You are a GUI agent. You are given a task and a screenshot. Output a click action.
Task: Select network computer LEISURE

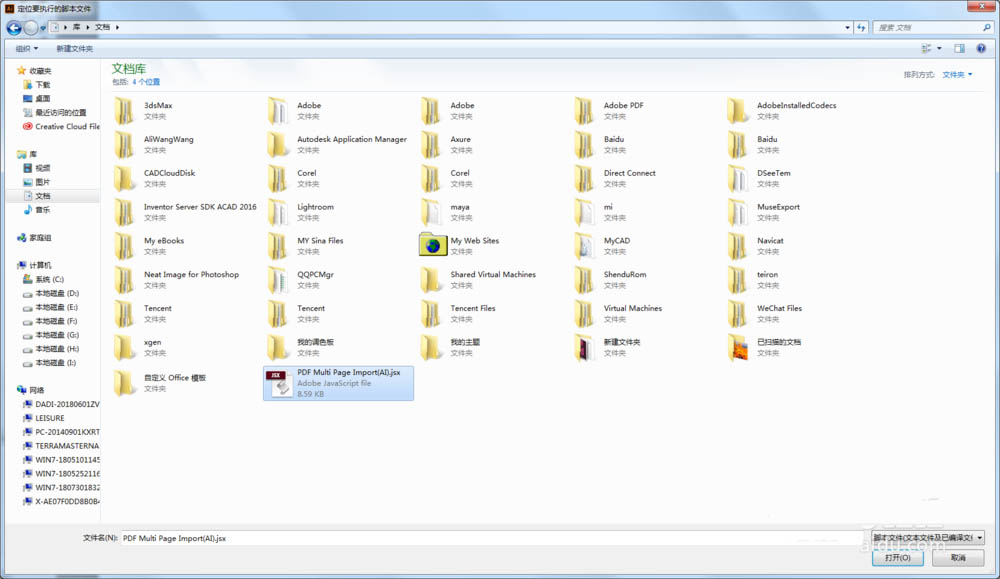44,418
